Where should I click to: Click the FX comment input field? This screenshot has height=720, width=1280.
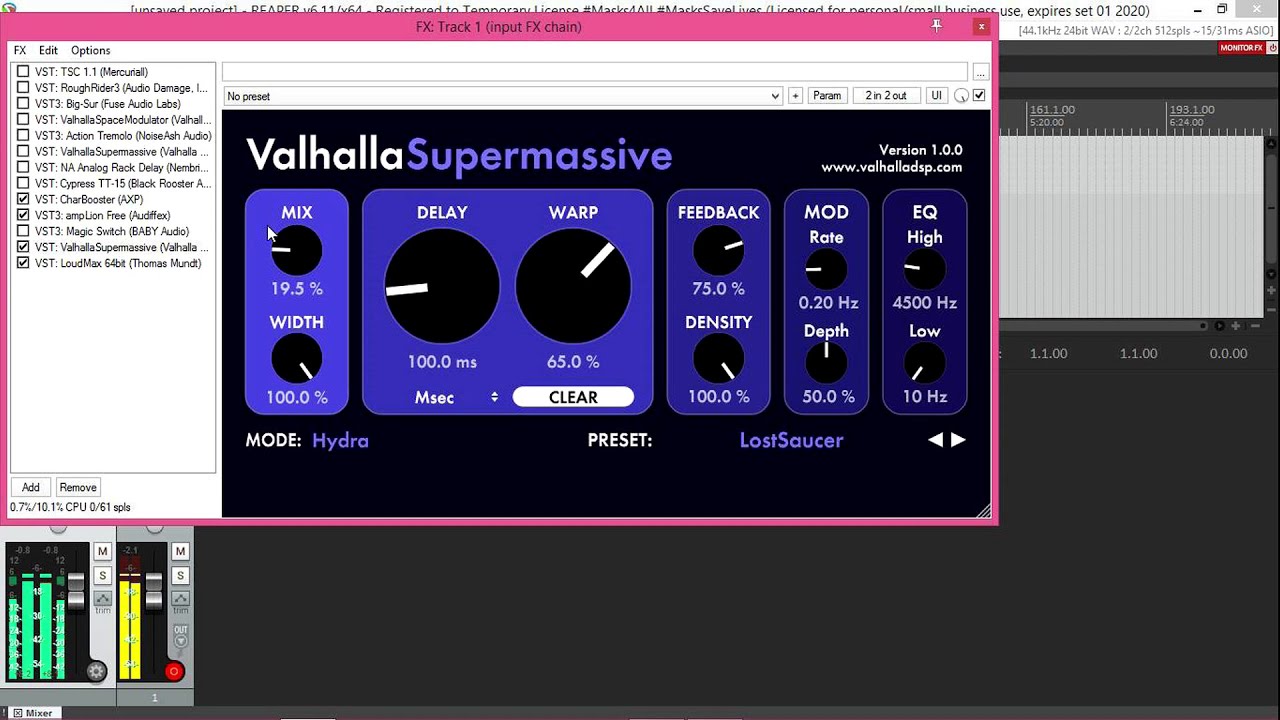[595, 72]
